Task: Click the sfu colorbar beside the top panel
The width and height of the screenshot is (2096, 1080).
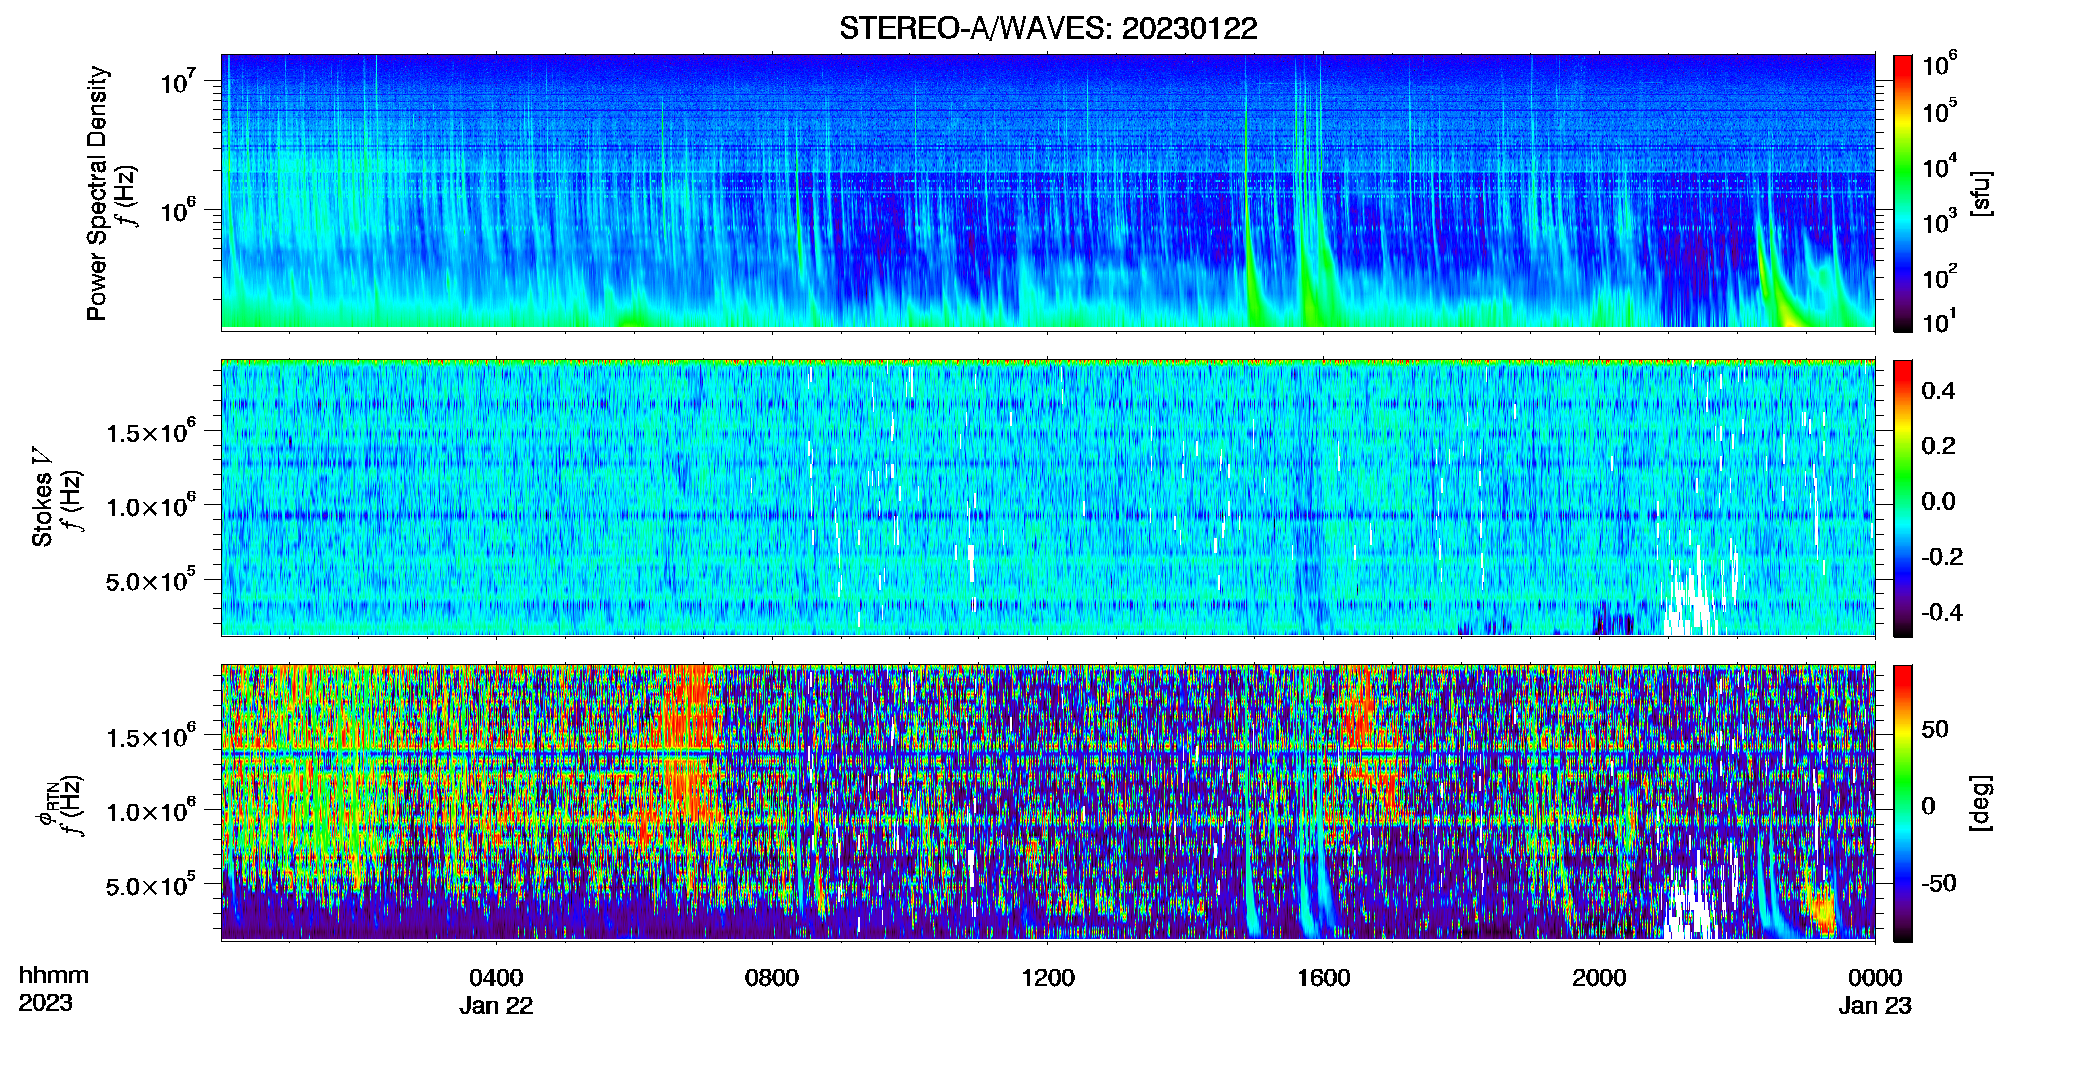Action: [x=1903, y=193]
